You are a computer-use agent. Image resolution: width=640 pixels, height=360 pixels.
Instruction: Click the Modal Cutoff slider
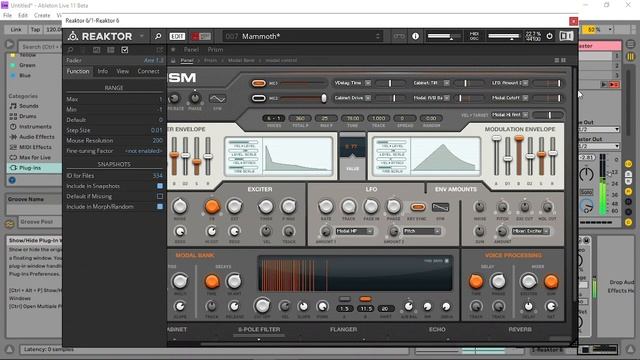(548, 98)
